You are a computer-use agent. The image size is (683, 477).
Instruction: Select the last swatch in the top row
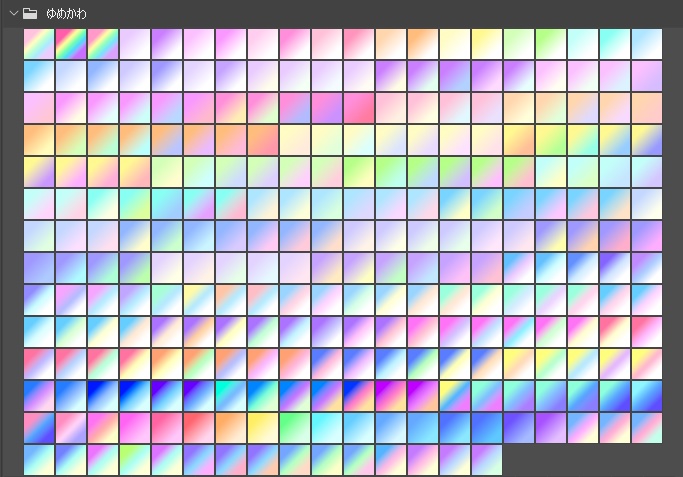coord(647,44)
